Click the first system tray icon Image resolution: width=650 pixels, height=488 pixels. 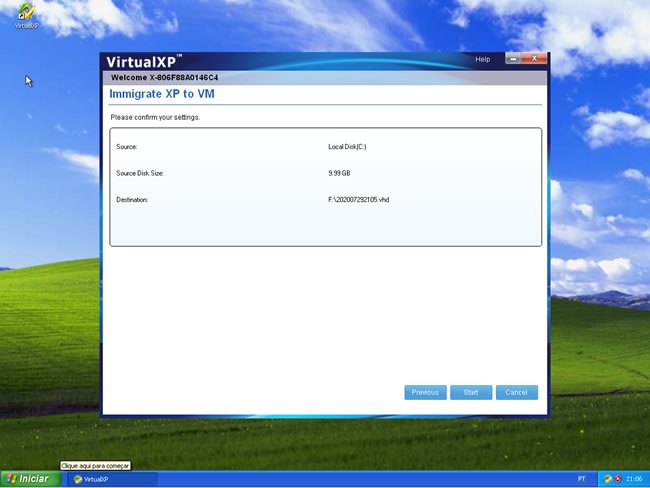[x=607, y=479]
